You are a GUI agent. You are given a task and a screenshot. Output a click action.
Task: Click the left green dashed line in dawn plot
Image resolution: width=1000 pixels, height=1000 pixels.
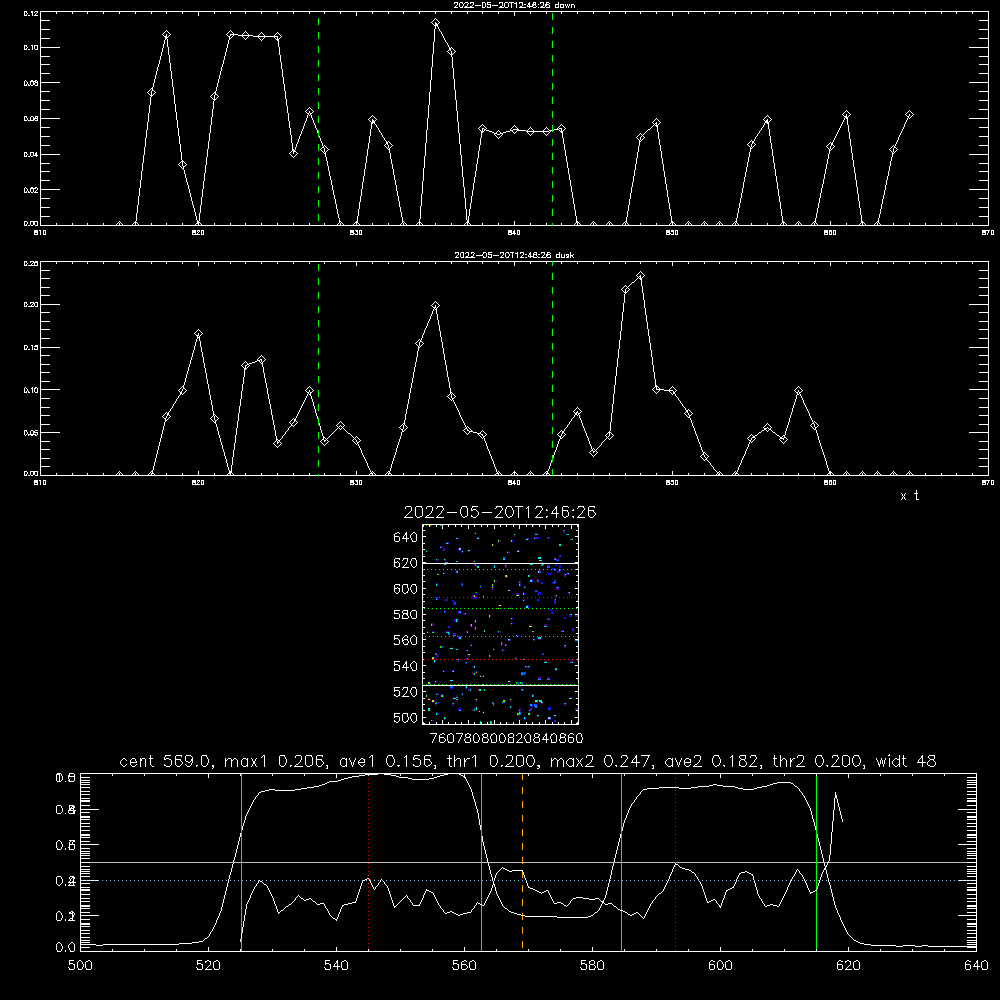[318, 119]
